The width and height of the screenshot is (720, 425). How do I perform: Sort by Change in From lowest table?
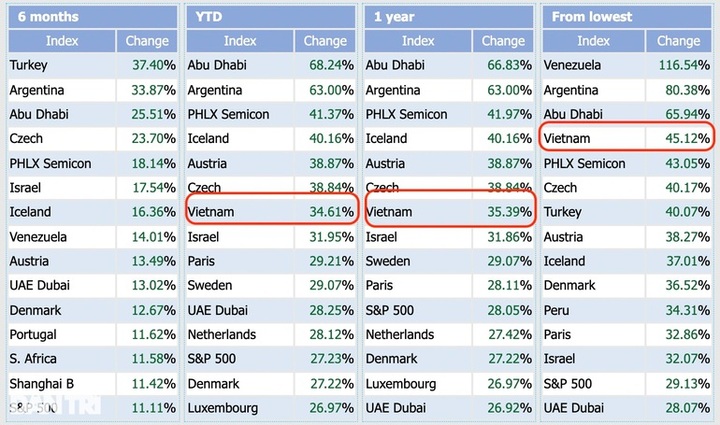680,41
